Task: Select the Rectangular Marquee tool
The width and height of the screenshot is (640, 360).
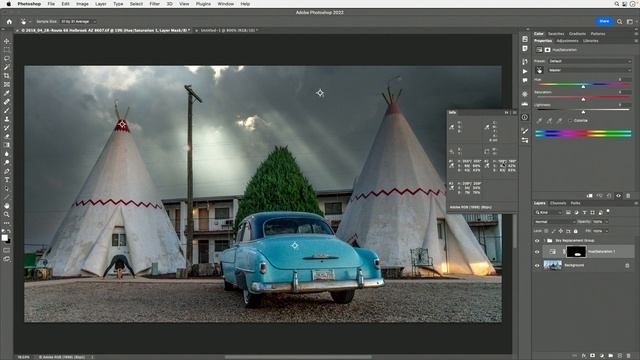Action: click(x=7, y=50)
